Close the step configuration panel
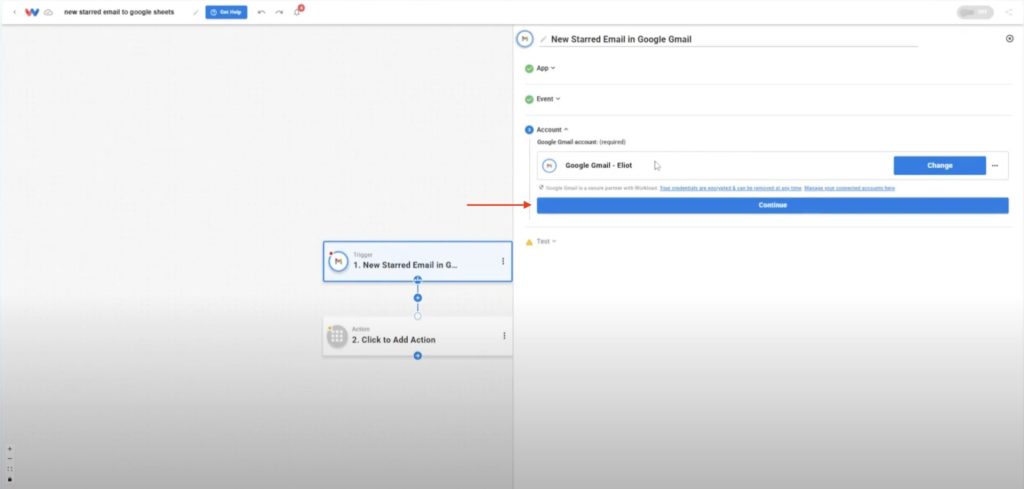Viewport: 1024px width, 489px height. pos(1010,39)
